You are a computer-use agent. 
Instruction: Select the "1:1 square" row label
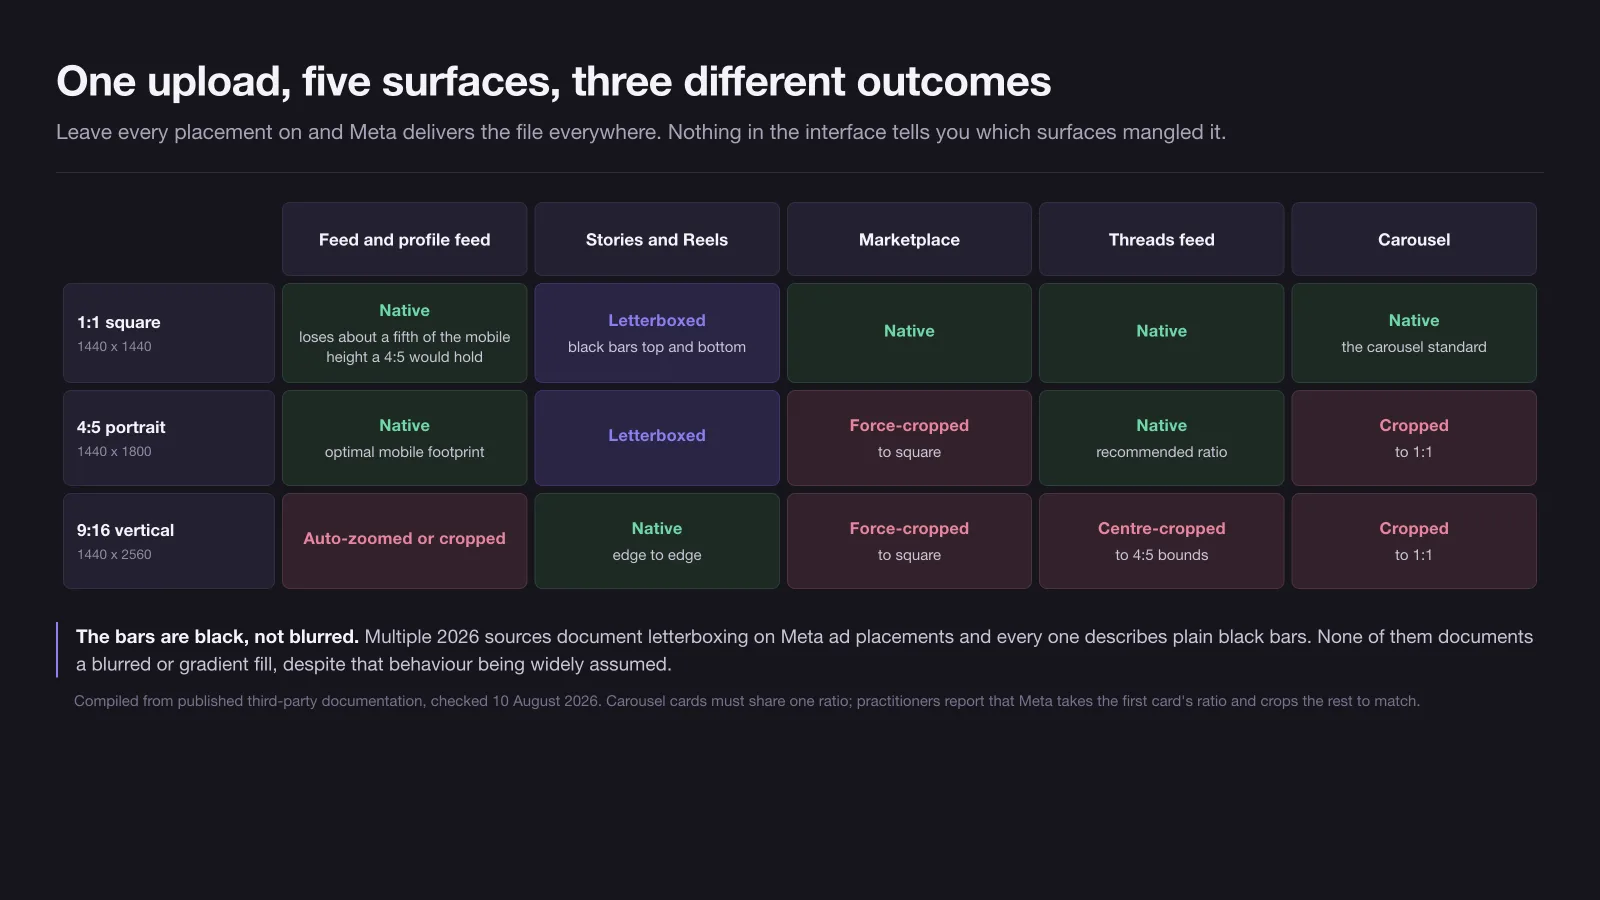(169, 333)
